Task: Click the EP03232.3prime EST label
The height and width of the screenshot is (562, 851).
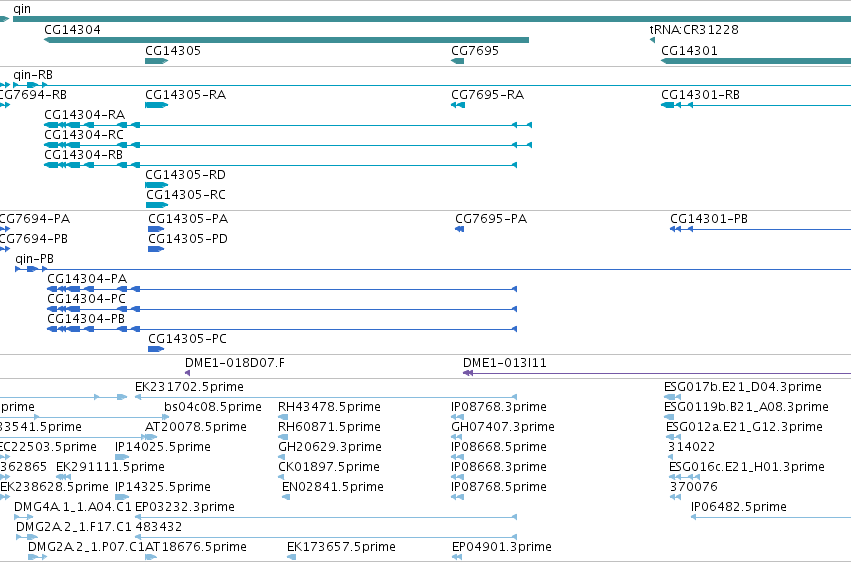Action: [185, 507]
